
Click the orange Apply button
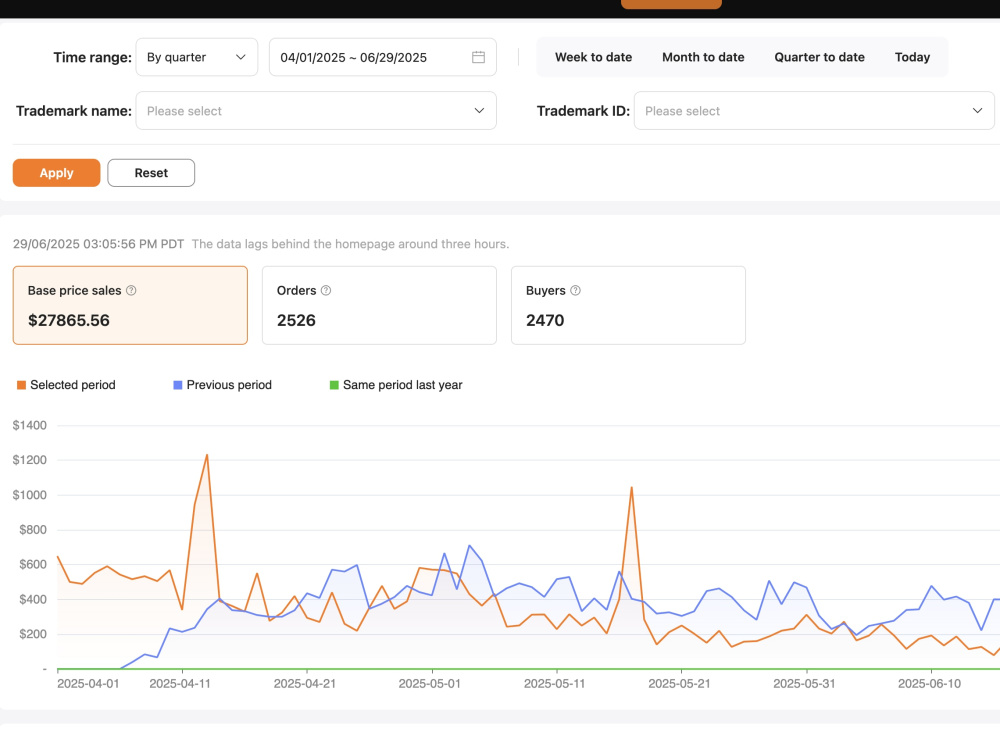57,173
